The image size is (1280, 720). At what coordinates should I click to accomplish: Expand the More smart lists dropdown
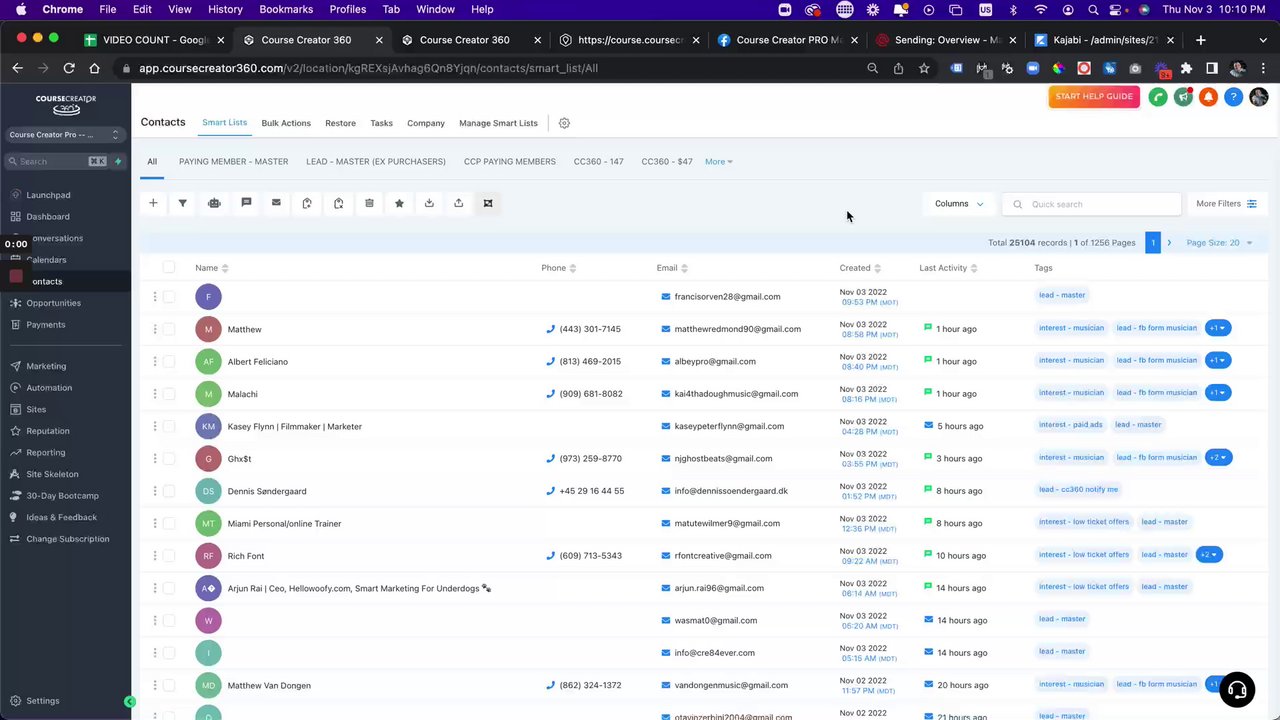coord(718,161)
